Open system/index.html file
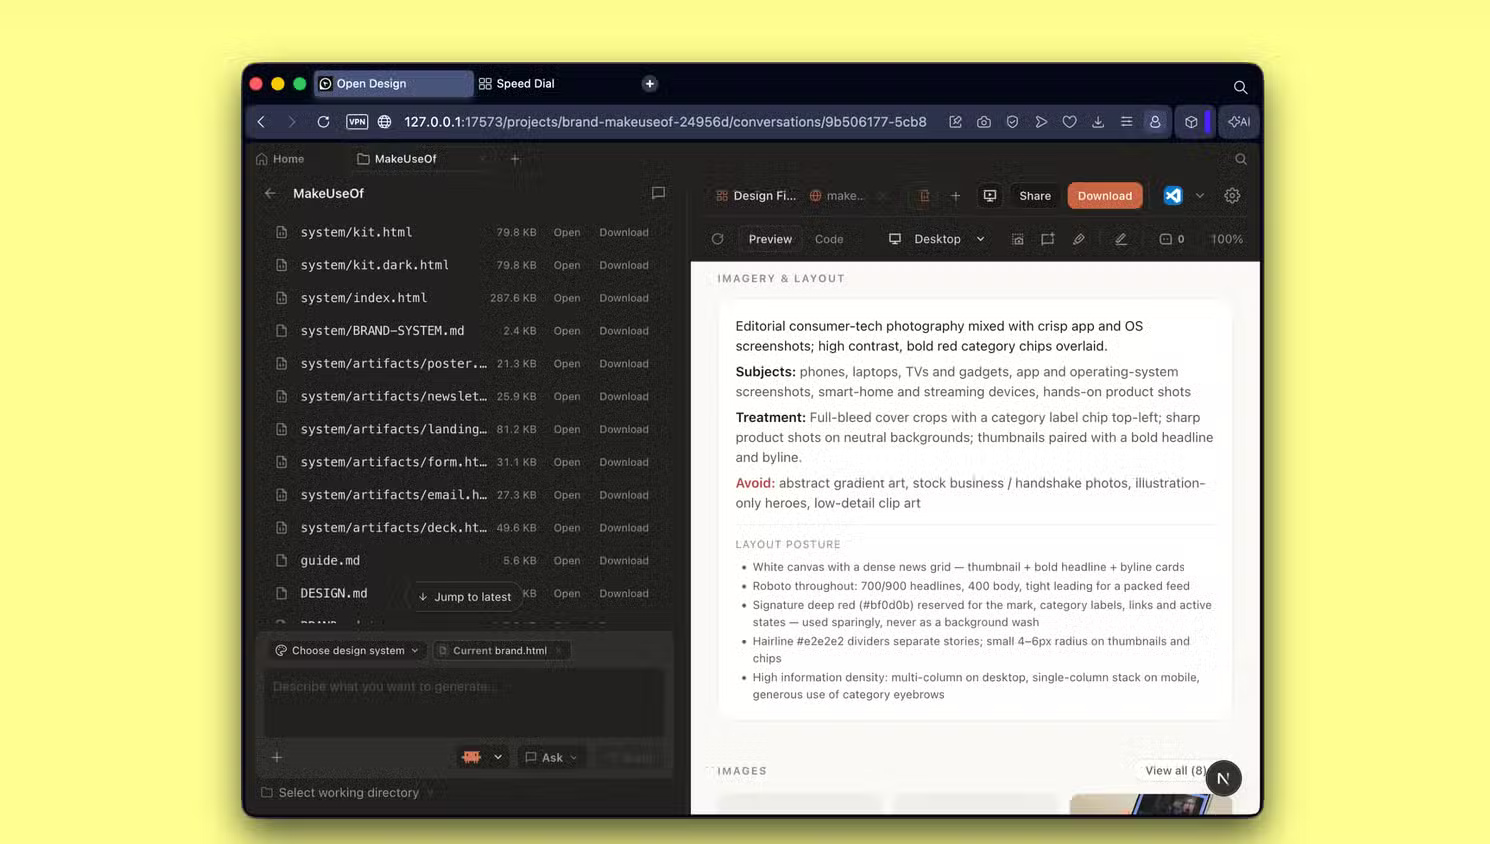Viewport: 1490px width, 844px height. (567, 298)
